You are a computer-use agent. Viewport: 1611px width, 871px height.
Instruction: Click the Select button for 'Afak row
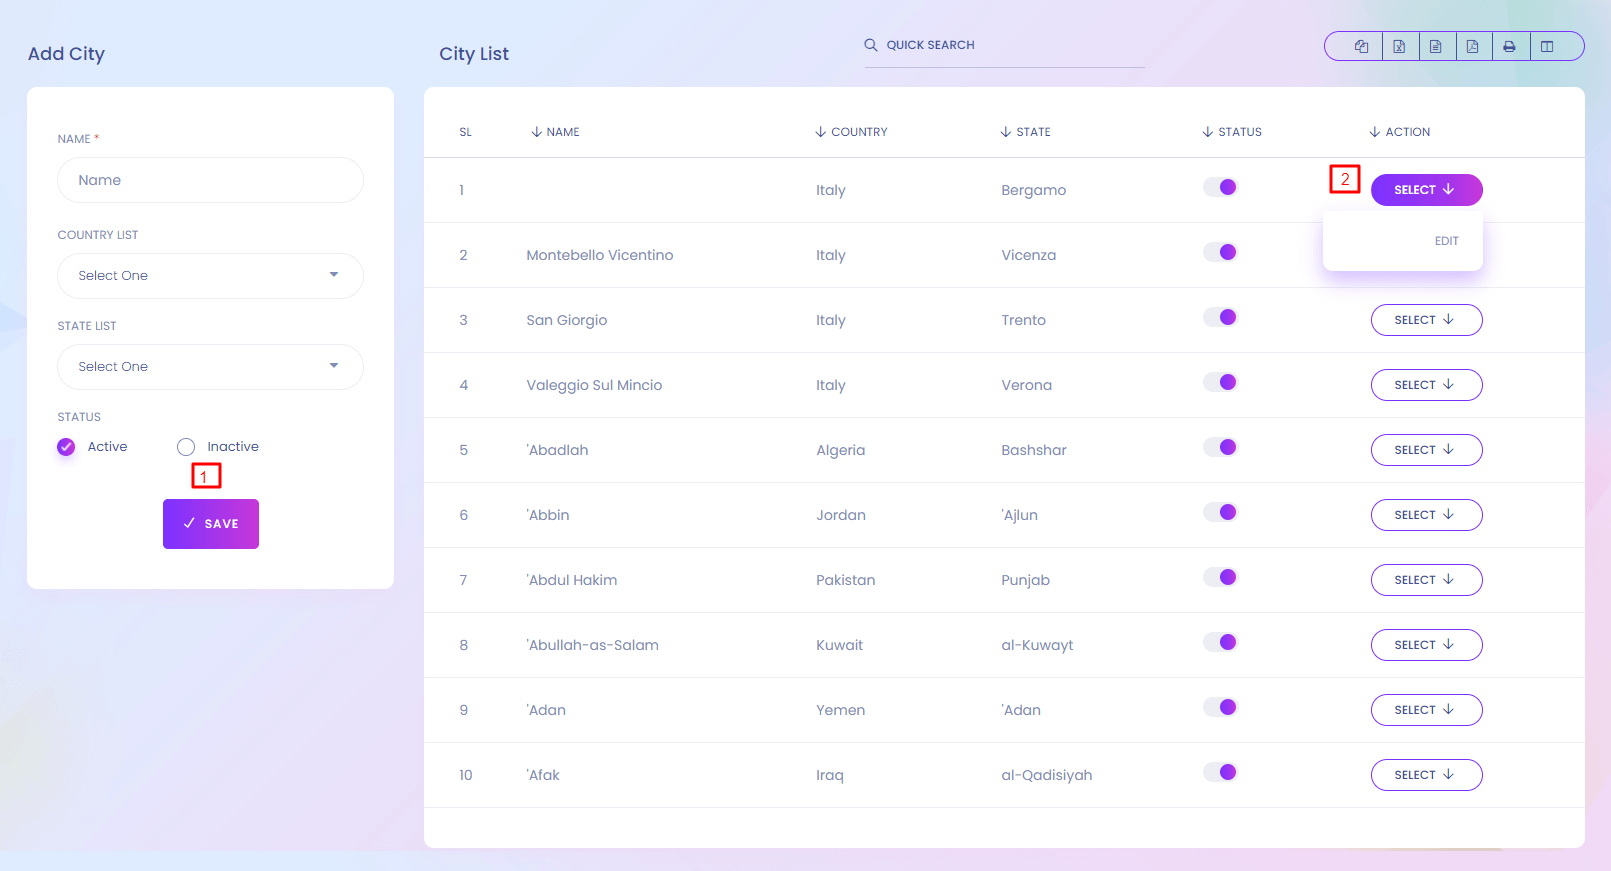[x=1426, y=775]
